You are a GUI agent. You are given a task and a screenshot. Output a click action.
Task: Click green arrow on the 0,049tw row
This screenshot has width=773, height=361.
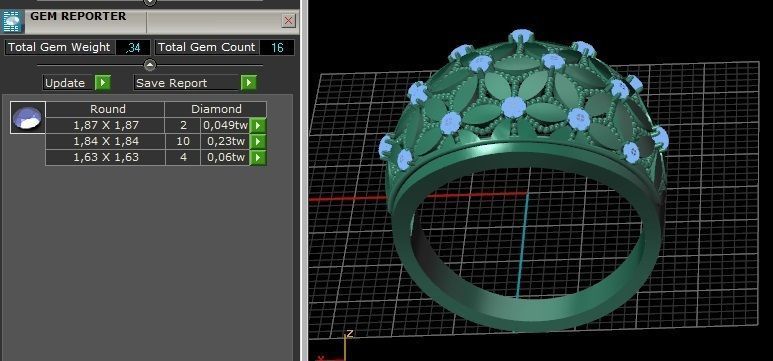[258, 125]
